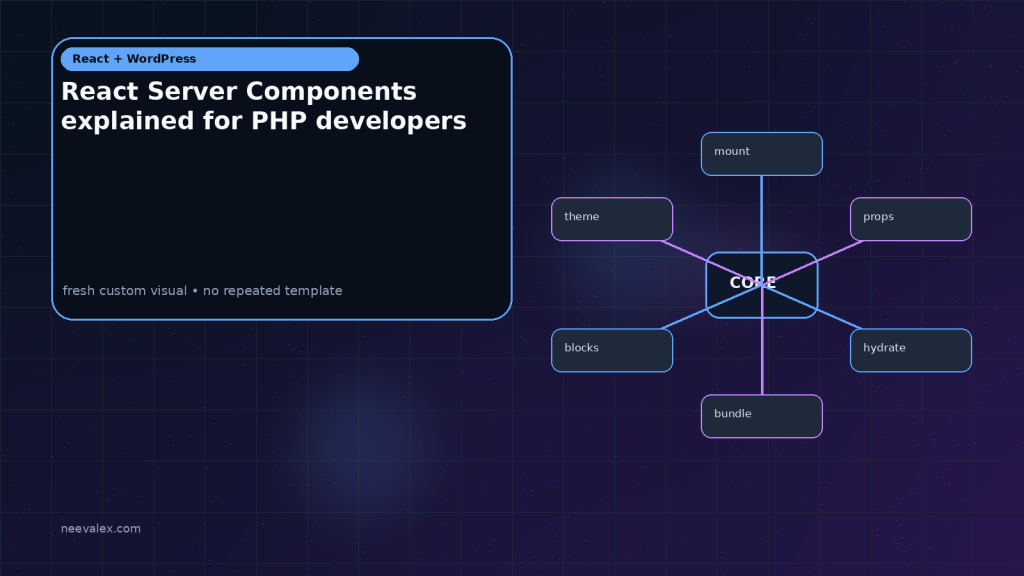Select the props node
The height and width of the screenshot is (576, 1024).
click(x=911, y=219)
